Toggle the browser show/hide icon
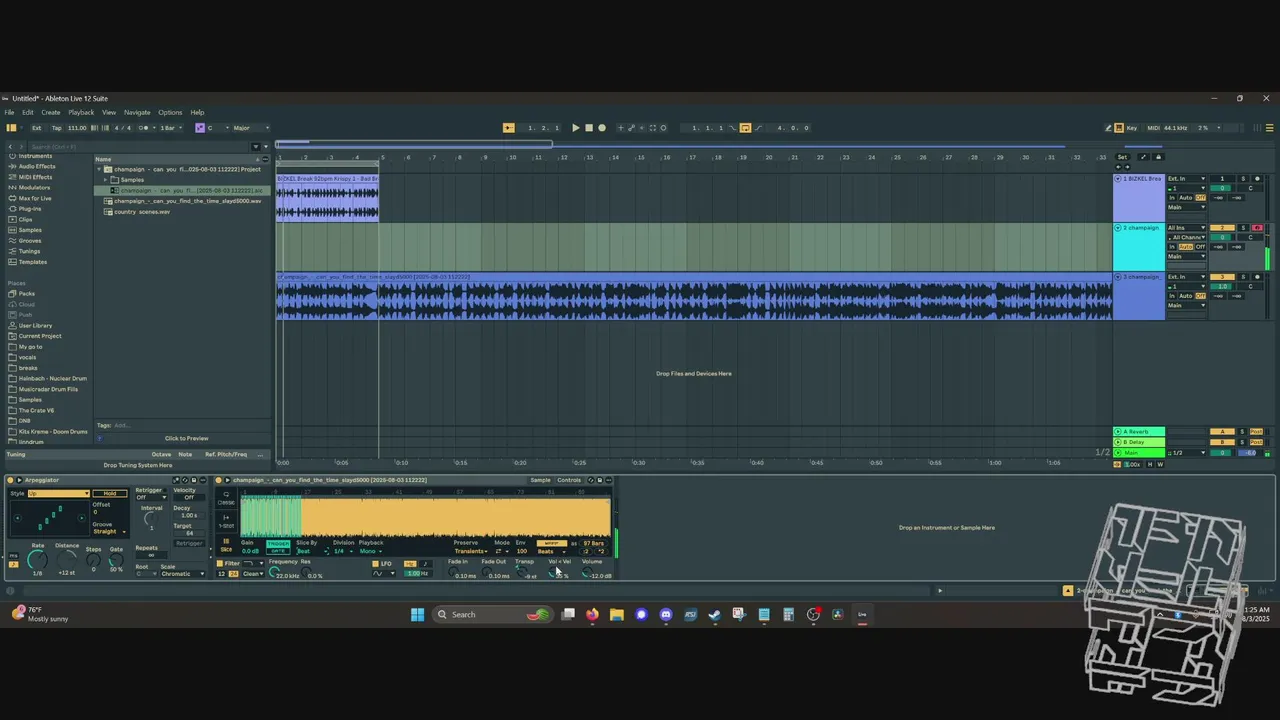 pyautogui.click(x=11, y=128)
